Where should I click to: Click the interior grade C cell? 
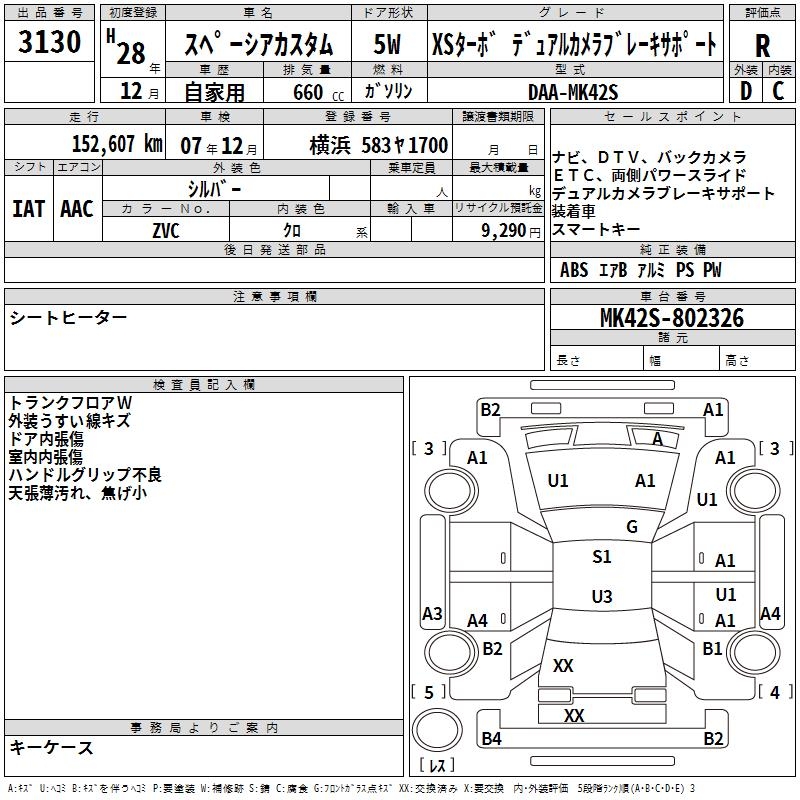[x=778, y=90]
